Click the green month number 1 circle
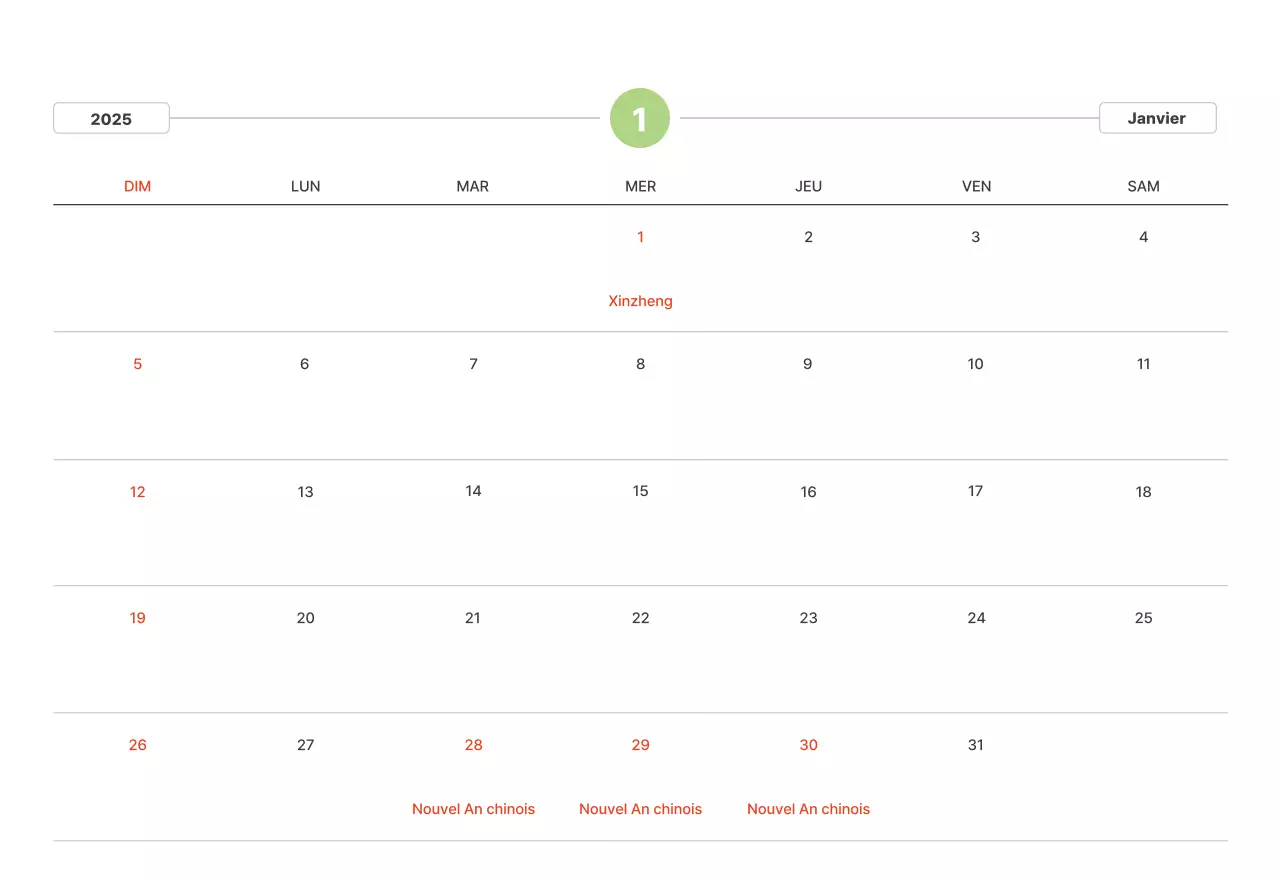Screen dimensions: 1280x880 (x=640, y=118)
